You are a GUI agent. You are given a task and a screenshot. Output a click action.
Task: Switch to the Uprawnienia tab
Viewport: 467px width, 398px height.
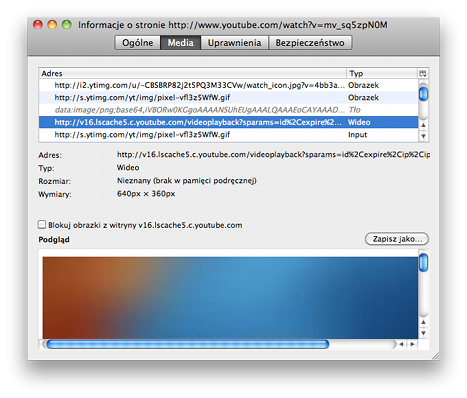(x=234, y=43)
